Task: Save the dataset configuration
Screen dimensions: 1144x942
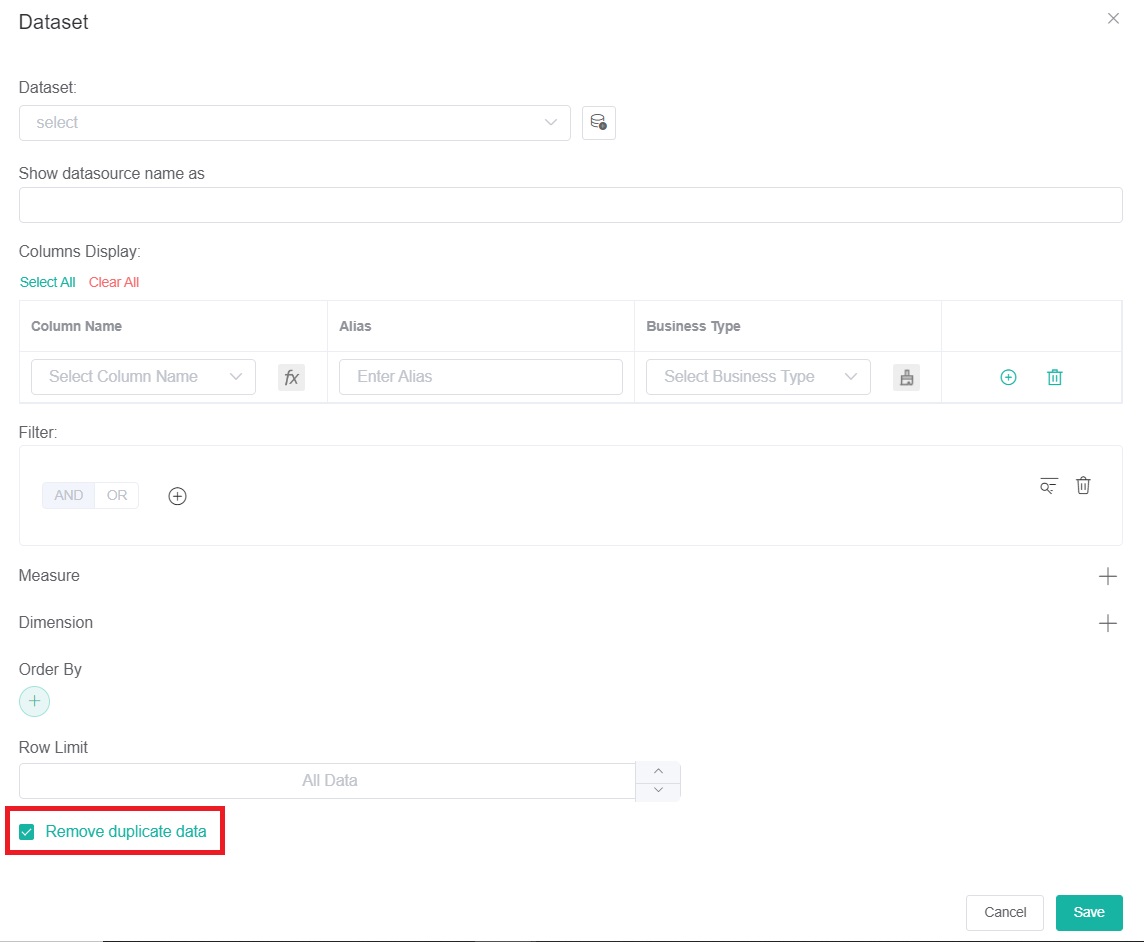Action: tap(1088, 912)
